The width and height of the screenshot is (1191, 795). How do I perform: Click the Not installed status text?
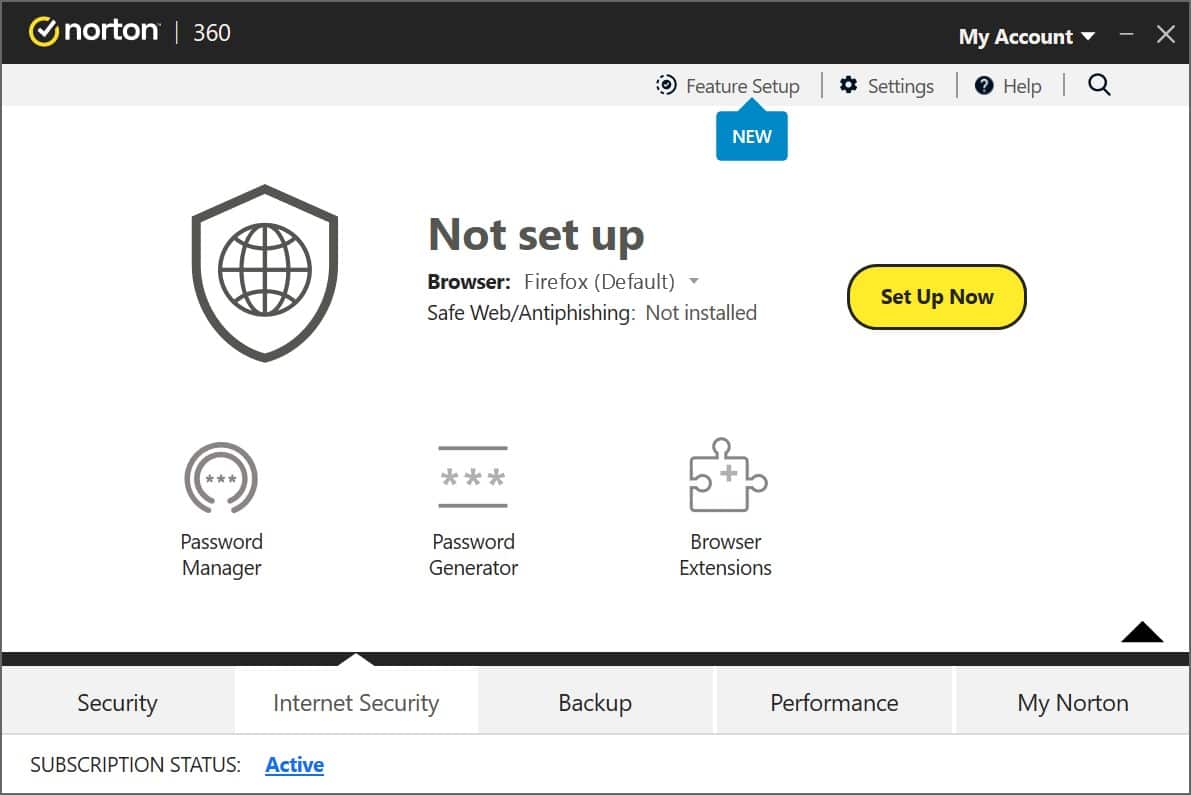pos(700,313)
